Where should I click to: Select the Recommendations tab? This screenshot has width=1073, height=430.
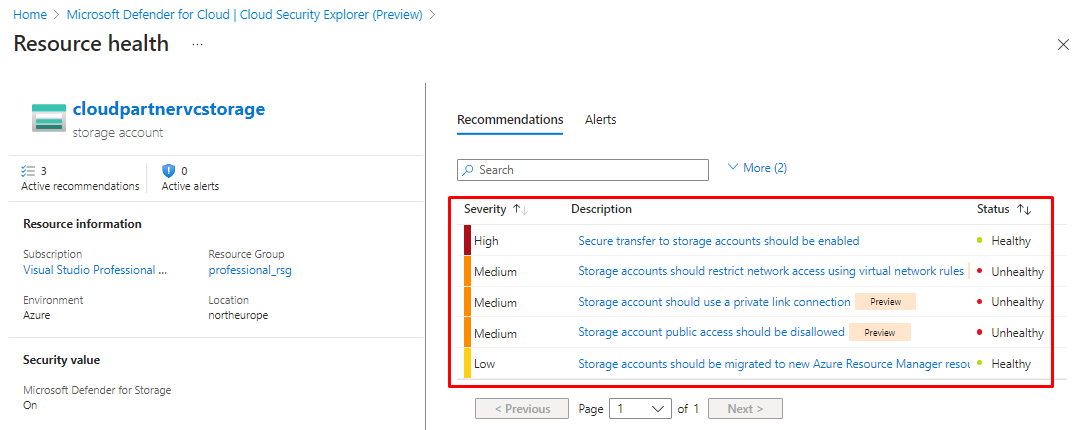[x=510, y=120]
